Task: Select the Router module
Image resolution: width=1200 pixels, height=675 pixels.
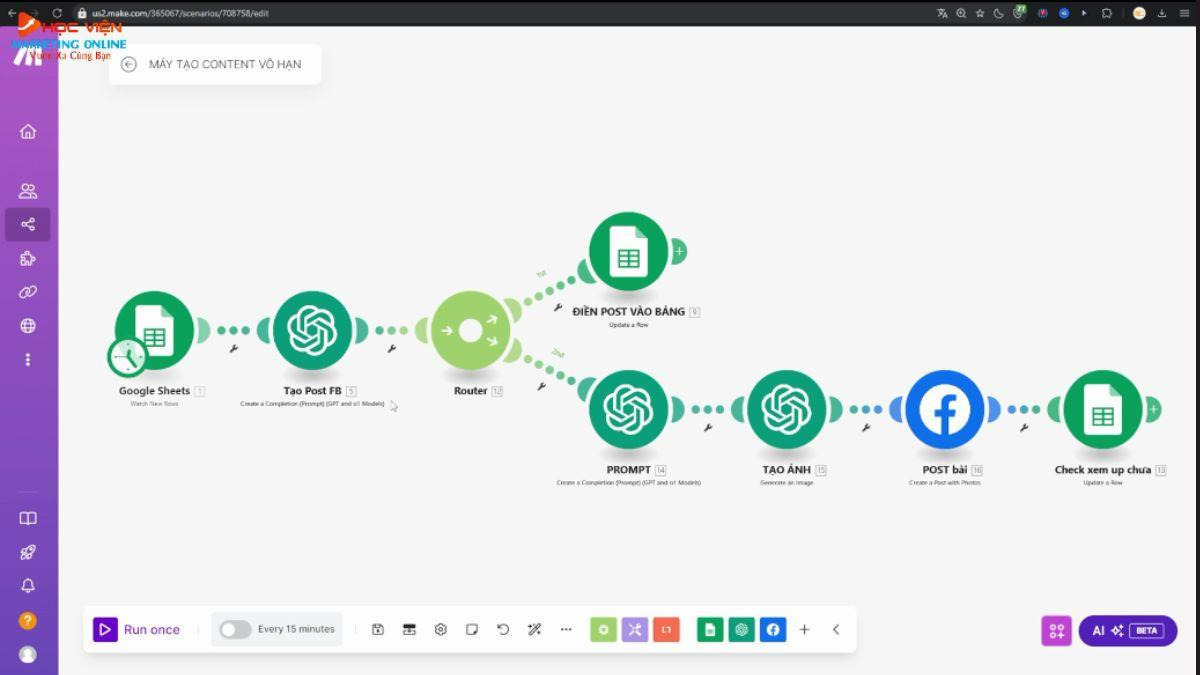Action: coord(470,330)
